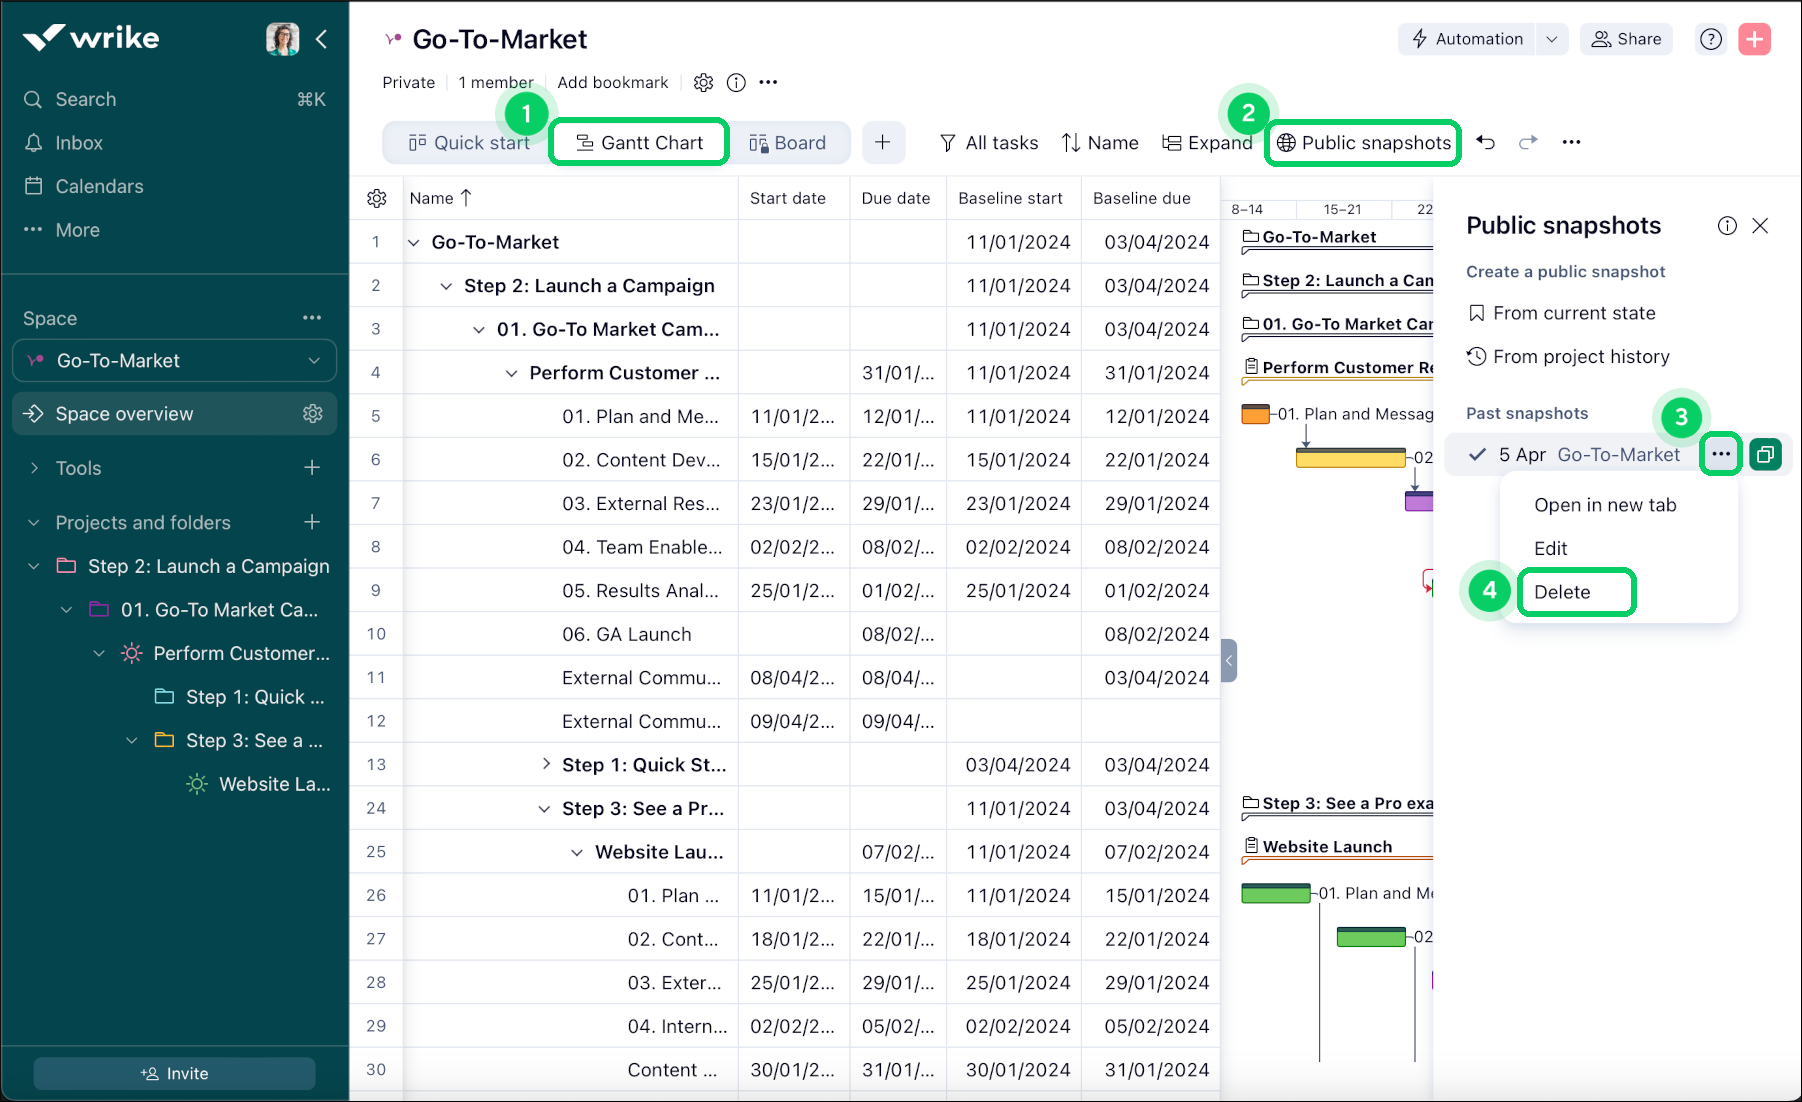
Task: Create snapshot From current state
Action: [1573, 313]
